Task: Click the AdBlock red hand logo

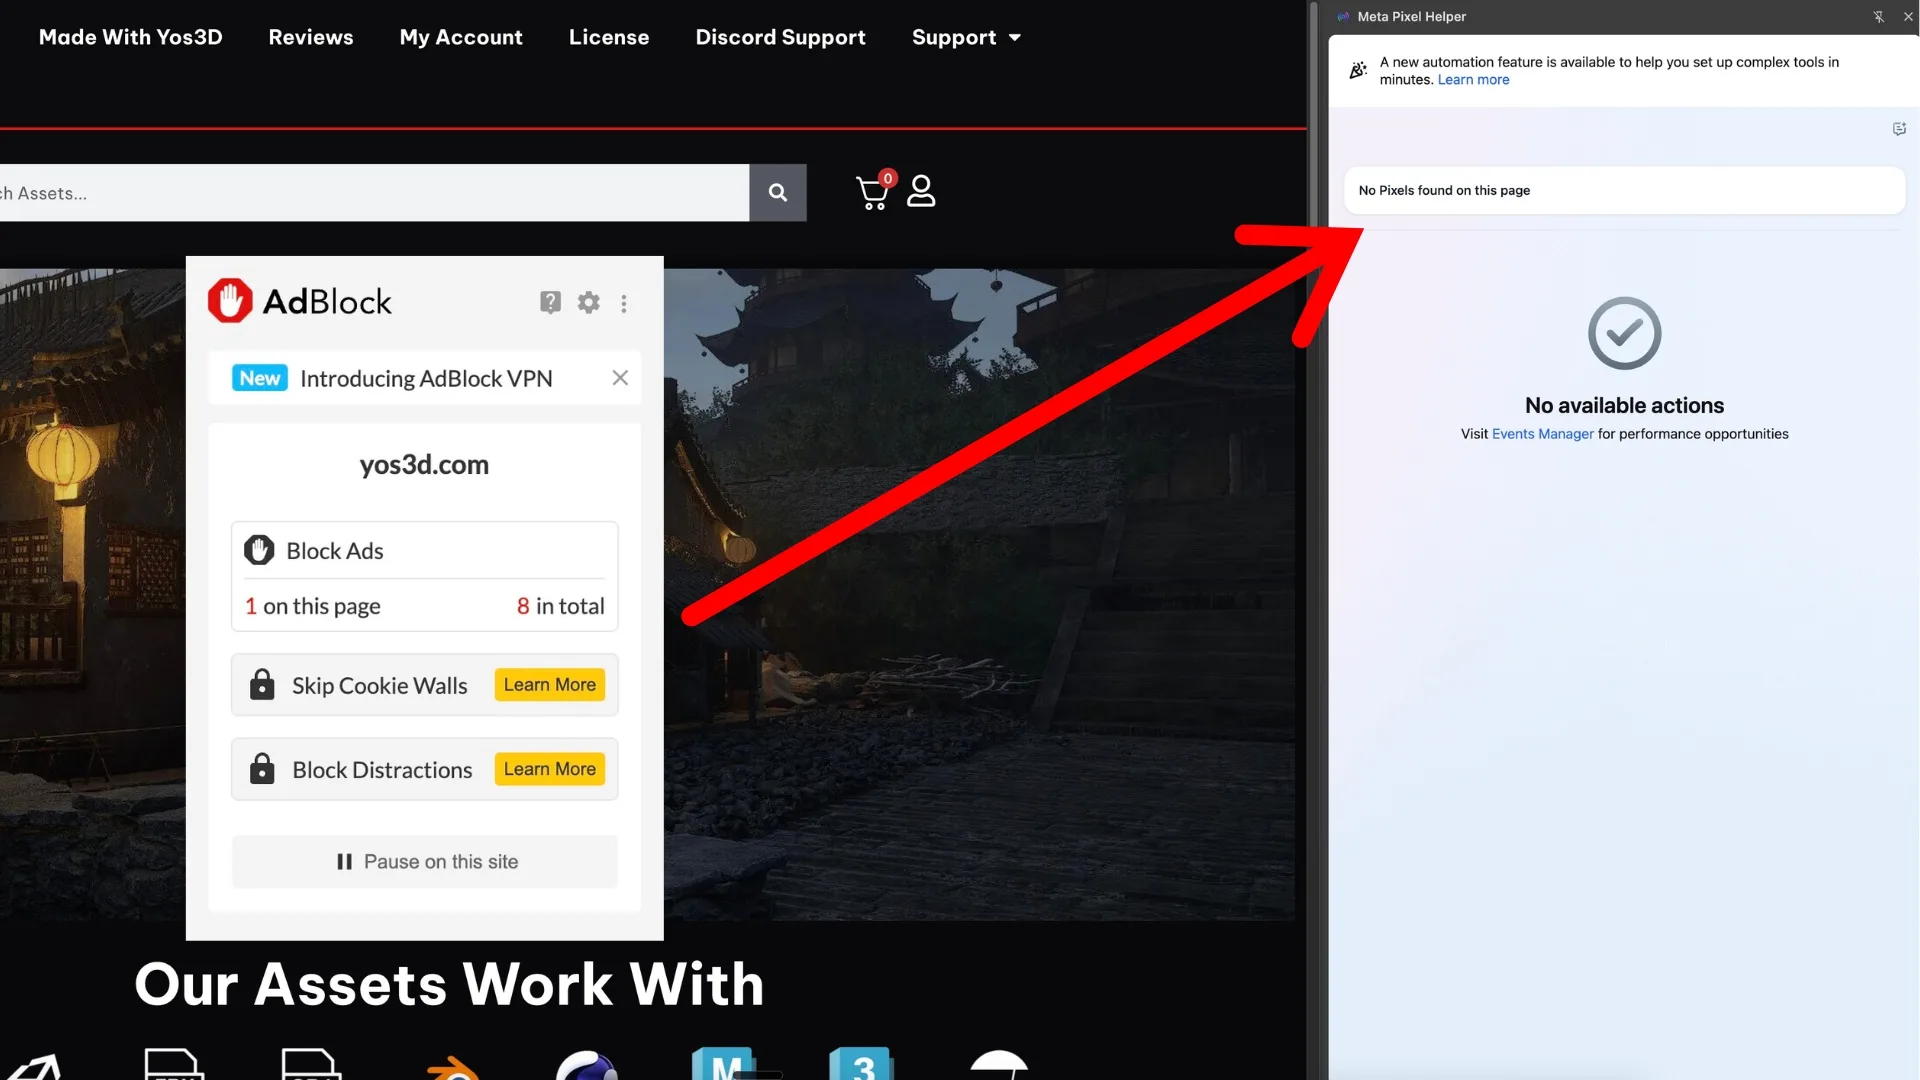Action: click(230, 301)
